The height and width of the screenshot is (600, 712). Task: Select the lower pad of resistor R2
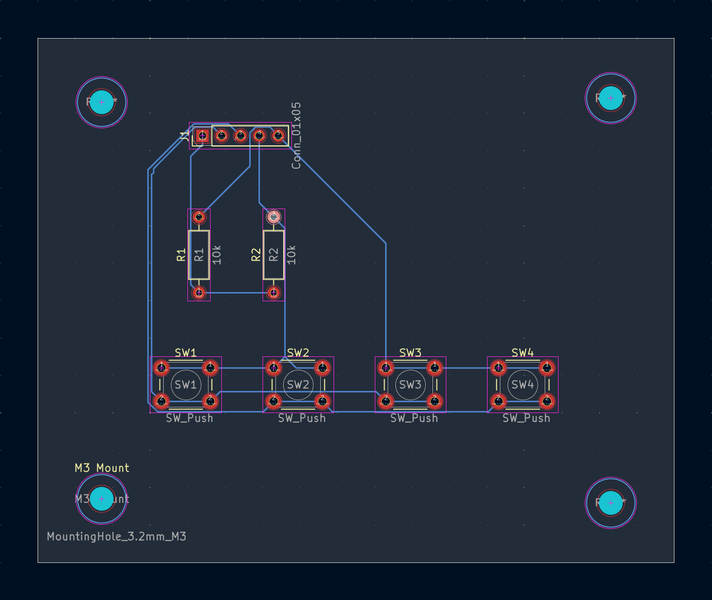[x=273, y=293]
